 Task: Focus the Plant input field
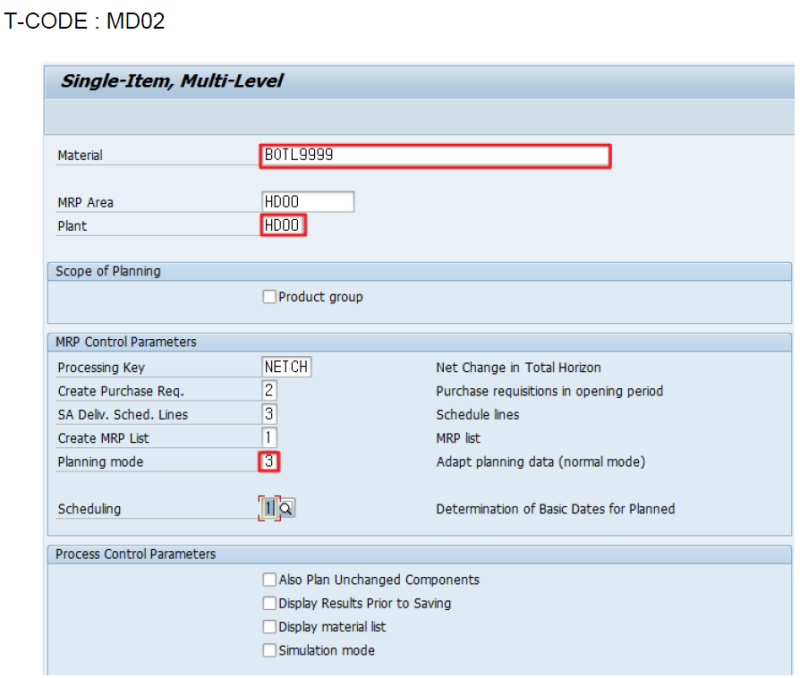pyautogui.click(x=283, y=225)
